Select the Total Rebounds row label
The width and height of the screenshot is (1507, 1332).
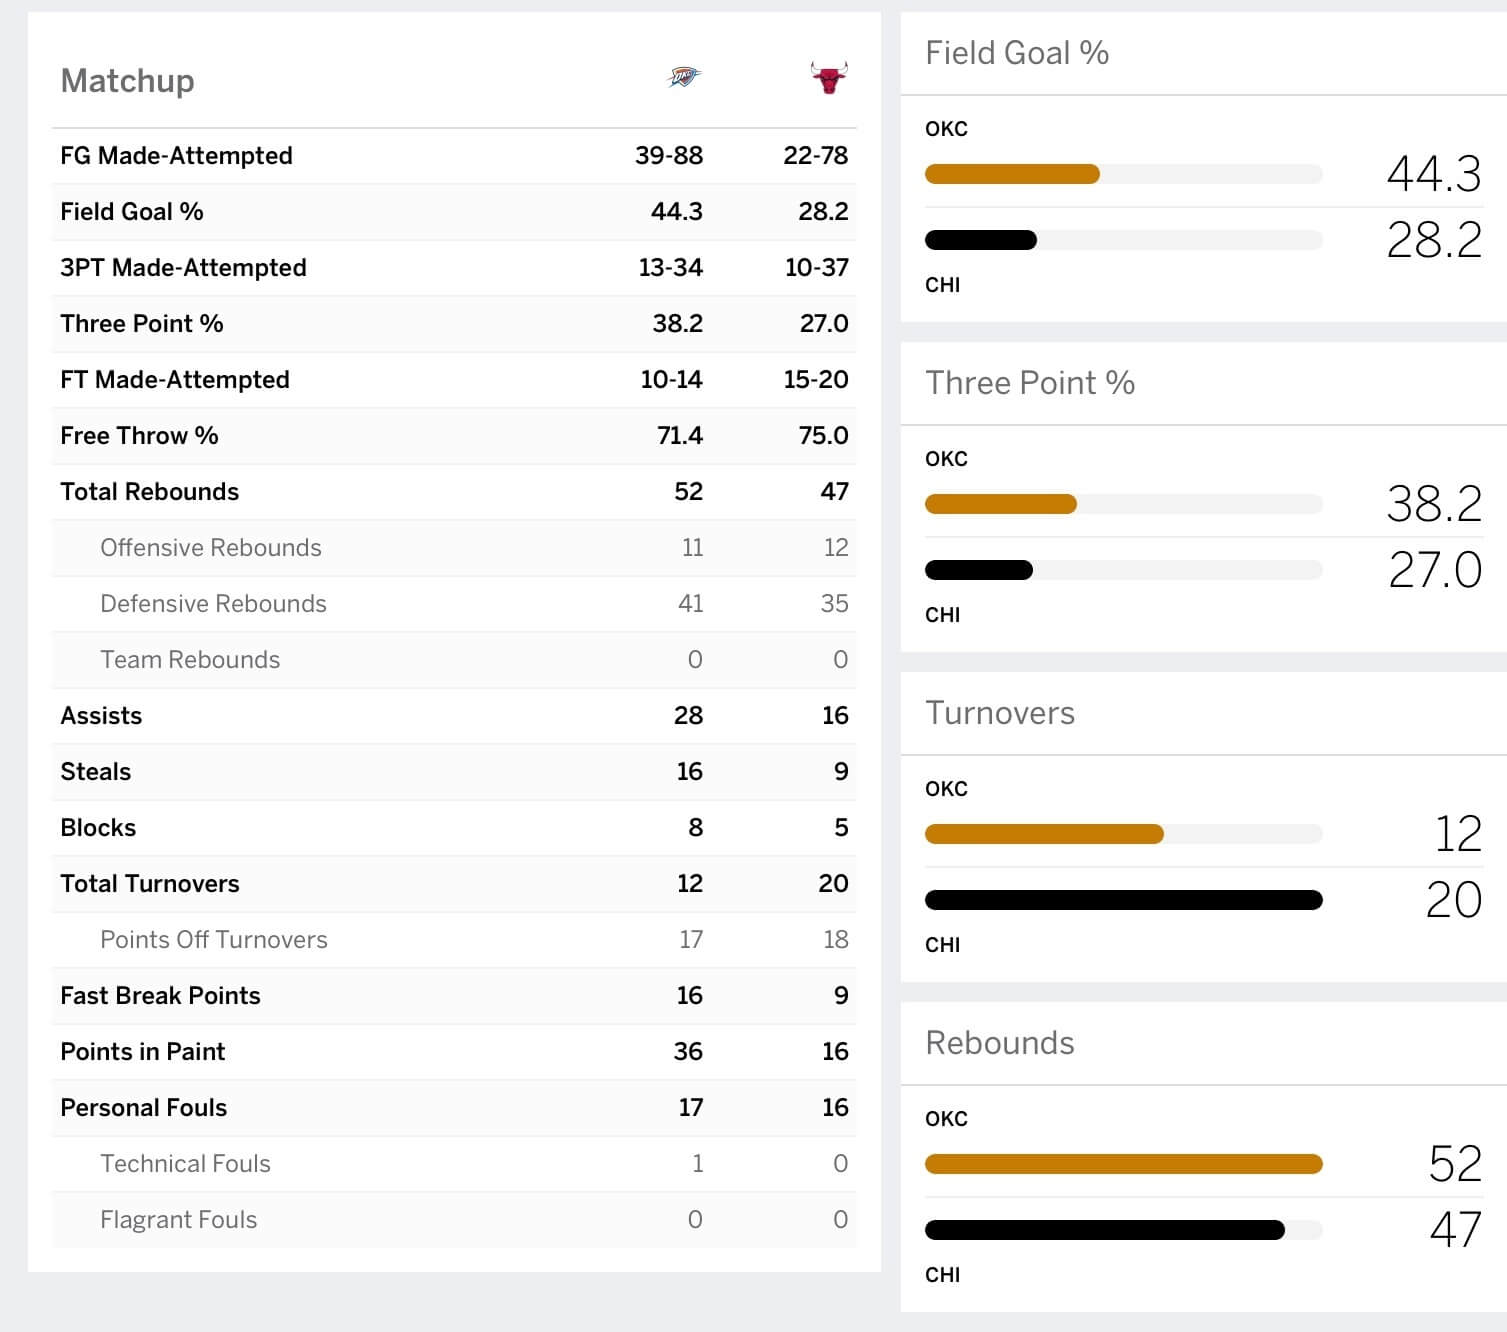[149, 492]
